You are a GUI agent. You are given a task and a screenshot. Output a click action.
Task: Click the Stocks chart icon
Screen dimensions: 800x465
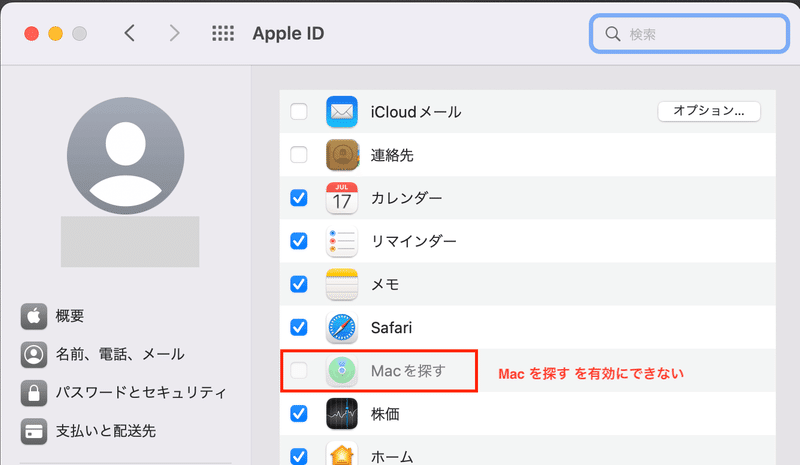point(342,413)
